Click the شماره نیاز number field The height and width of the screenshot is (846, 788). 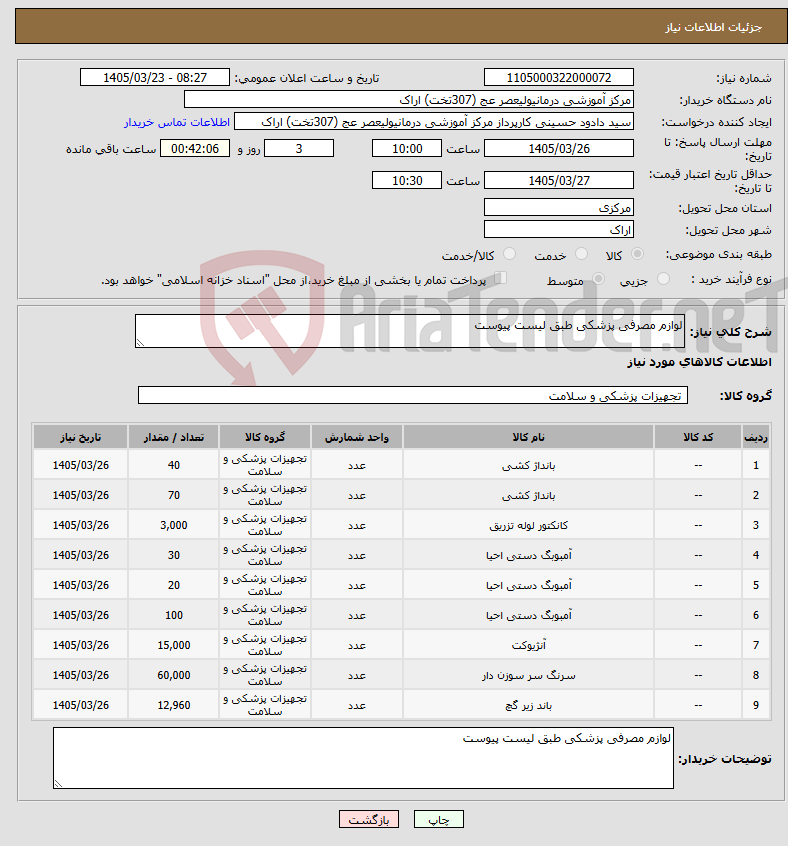(x=559, y=78)
